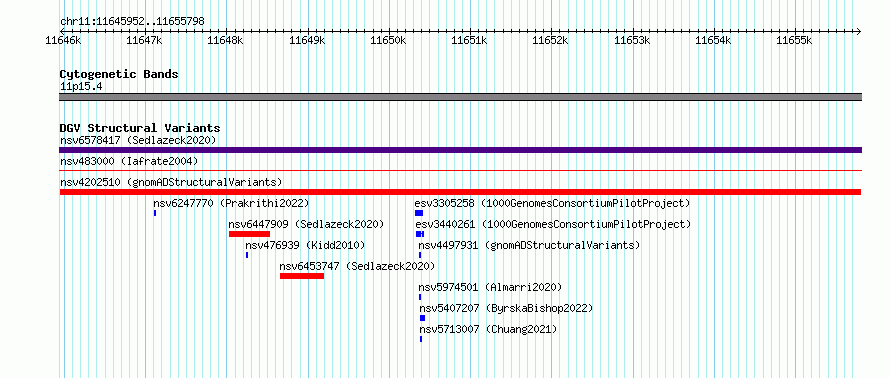Image resolution: width=890 pixels, height=378 pixels.
Task: Select blue marker under nsv4497931
Action: point(420,255)
